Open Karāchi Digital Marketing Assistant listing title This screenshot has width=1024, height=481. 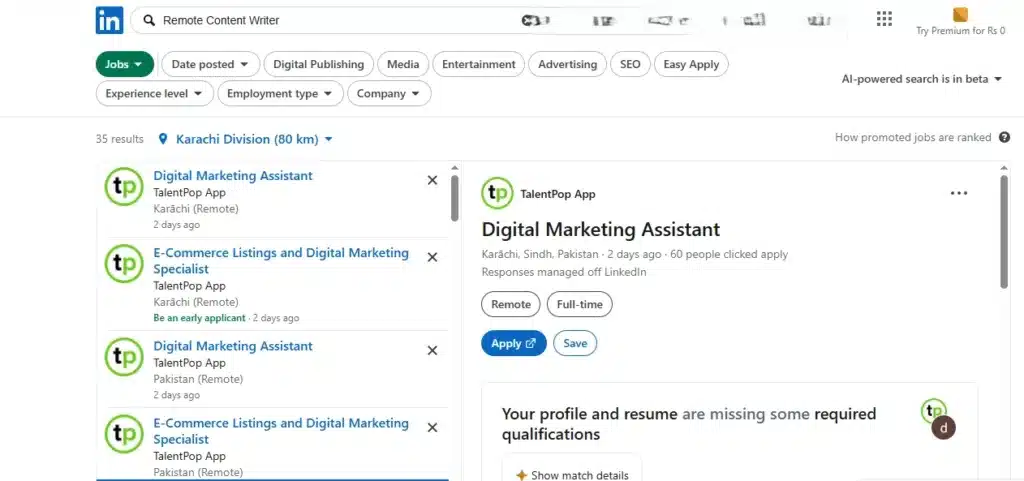point(233,176)
